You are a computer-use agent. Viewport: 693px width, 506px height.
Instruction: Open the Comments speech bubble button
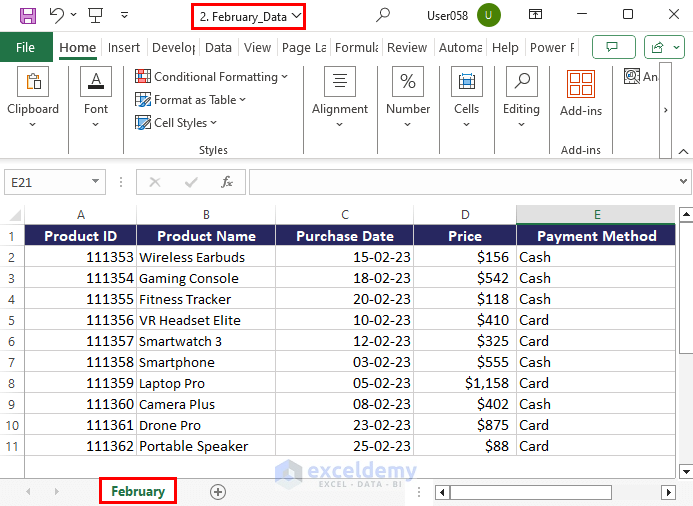[x=613, y=47]
